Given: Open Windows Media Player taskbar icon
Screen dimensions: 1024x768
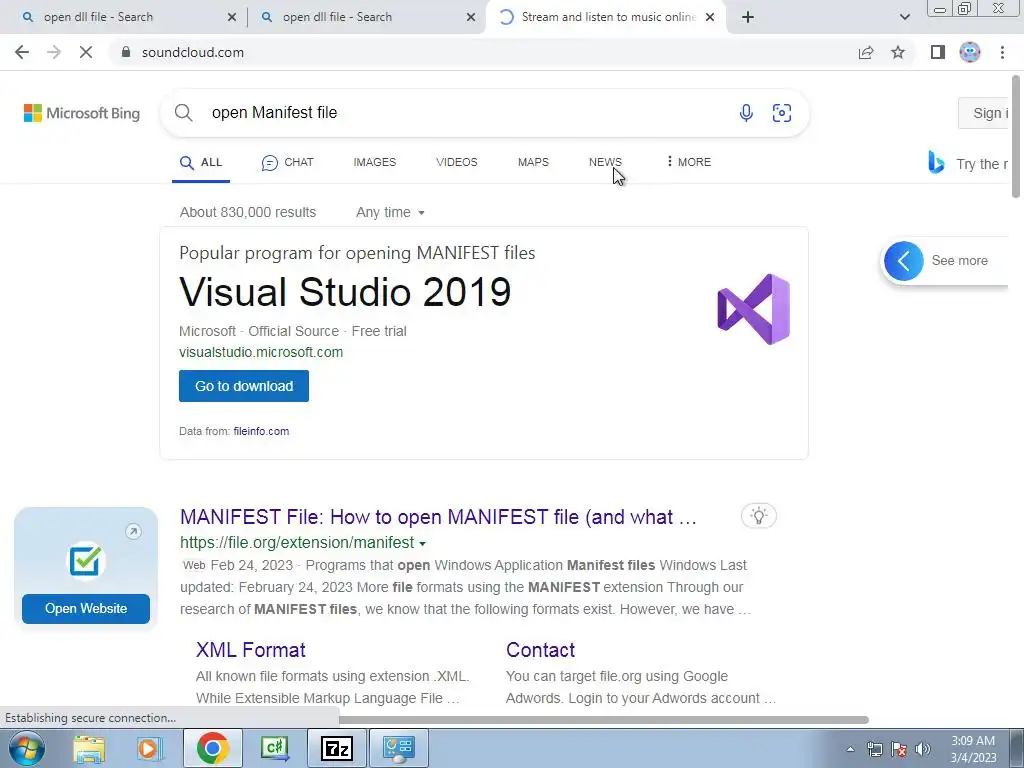Looking at the screenshot, I should (149, 748).
